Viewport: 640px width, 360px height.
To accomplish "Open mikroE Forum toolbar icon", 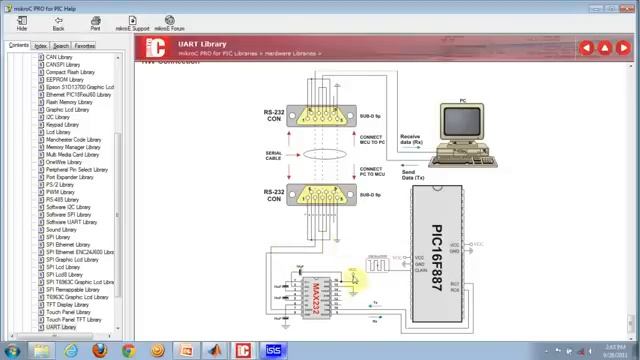I will (x=169, y=23).
